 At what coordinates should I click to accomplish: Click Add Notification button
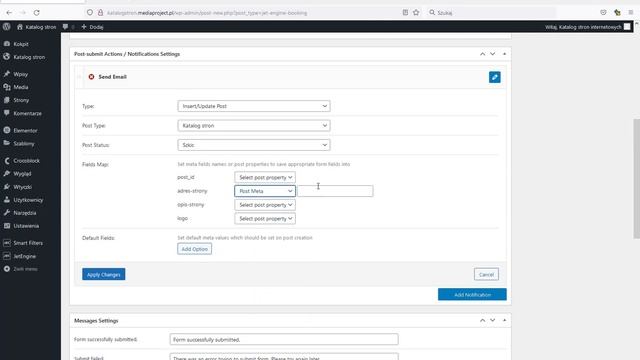[x=472, y=294]
